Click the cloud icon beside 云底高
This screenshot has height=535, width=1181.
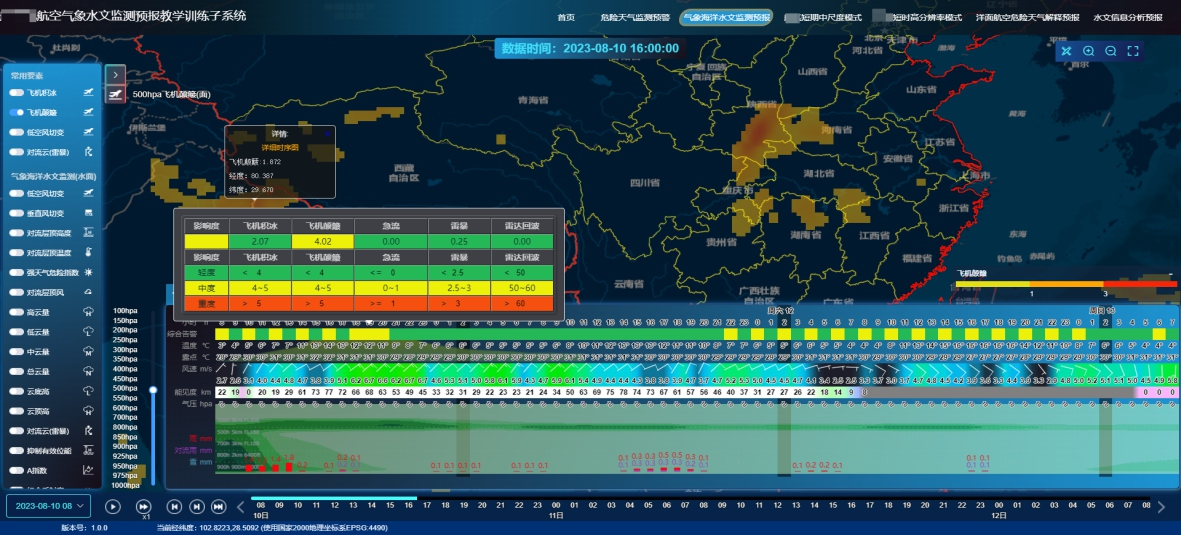pyautogui.click(x=88, y=391)
